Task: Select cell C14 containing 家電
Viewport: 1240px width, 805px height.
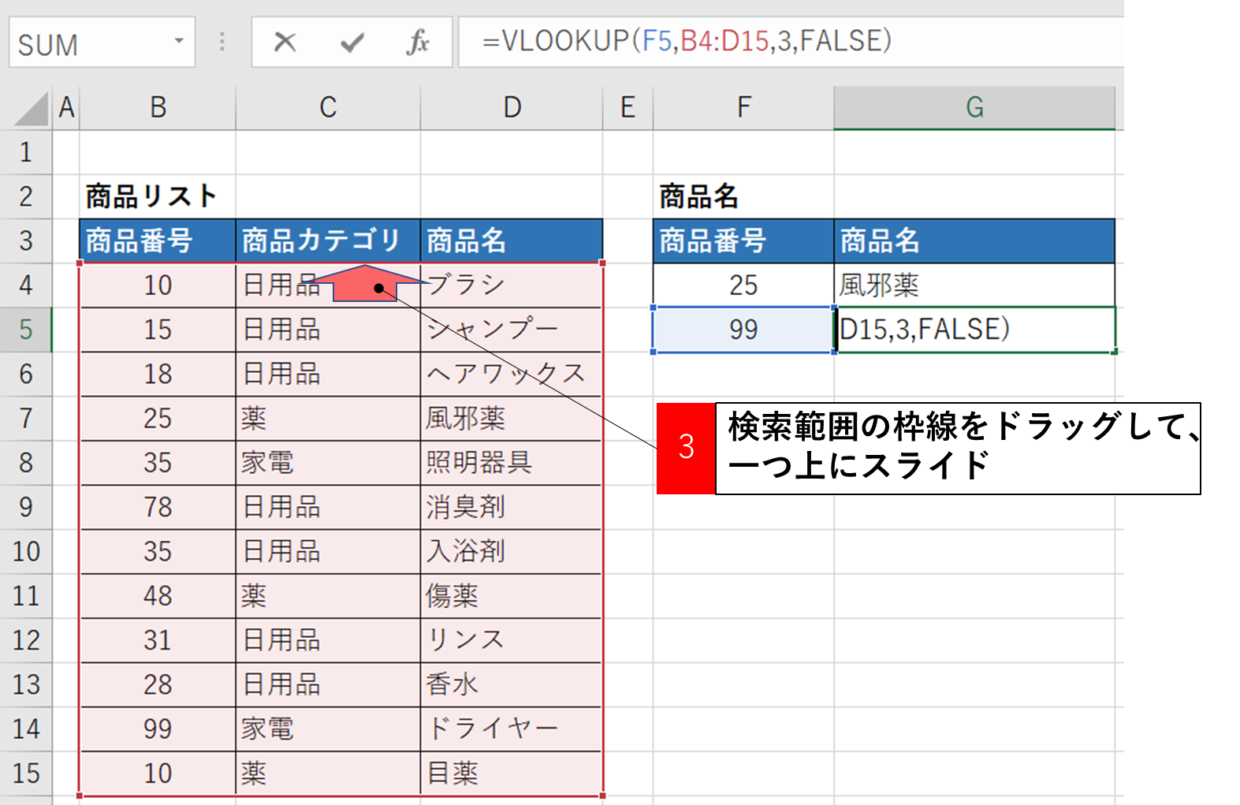Action: pos(328,728)
